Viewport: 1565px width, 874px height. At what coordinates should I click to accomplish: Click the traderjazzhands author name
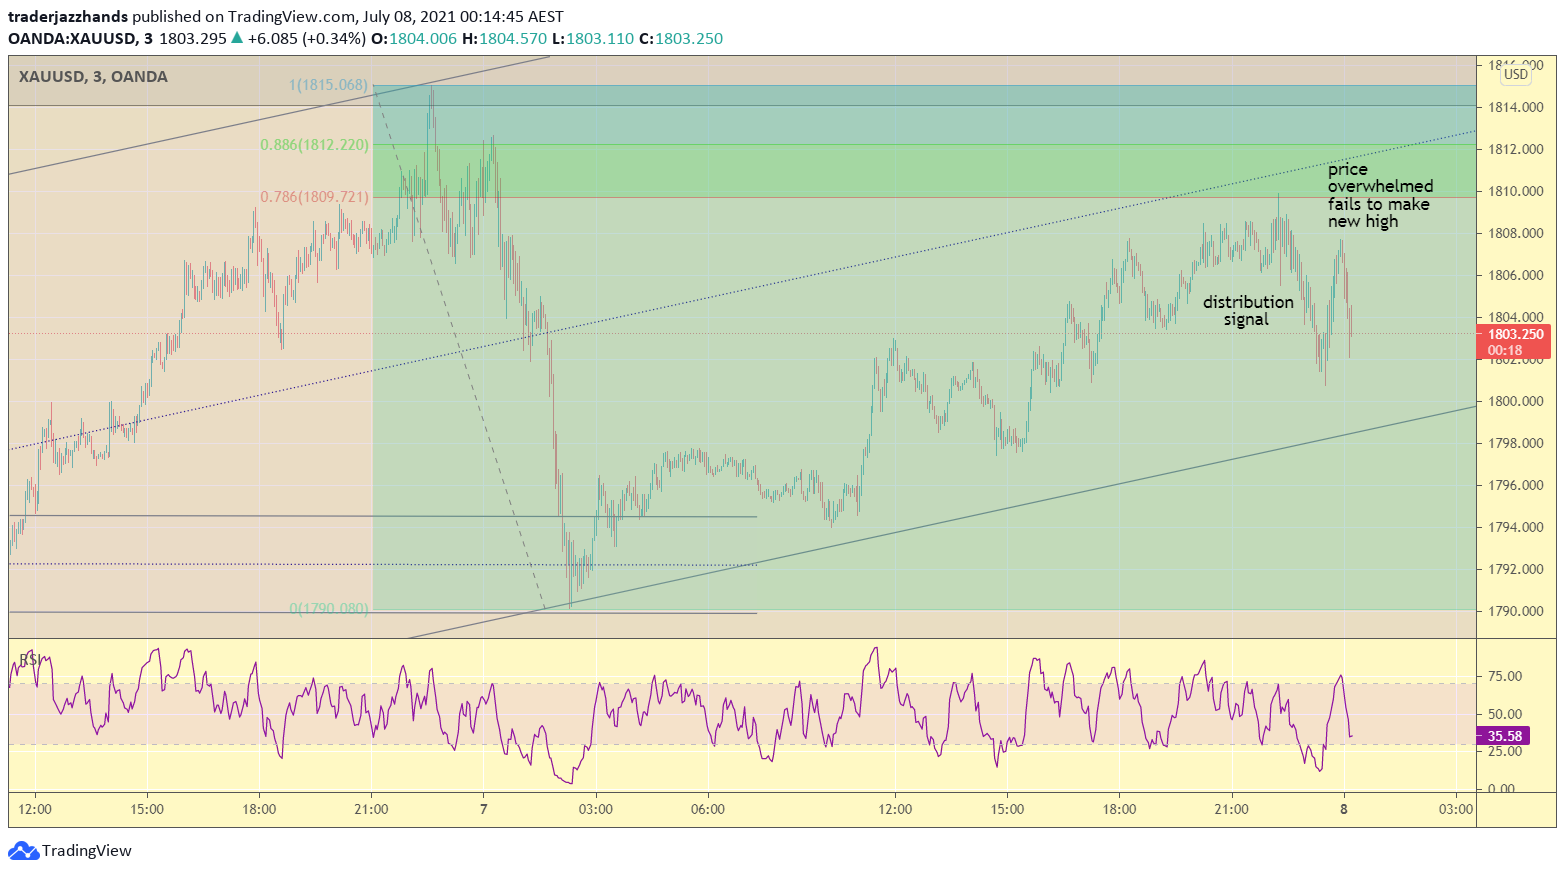coord(68,17)
